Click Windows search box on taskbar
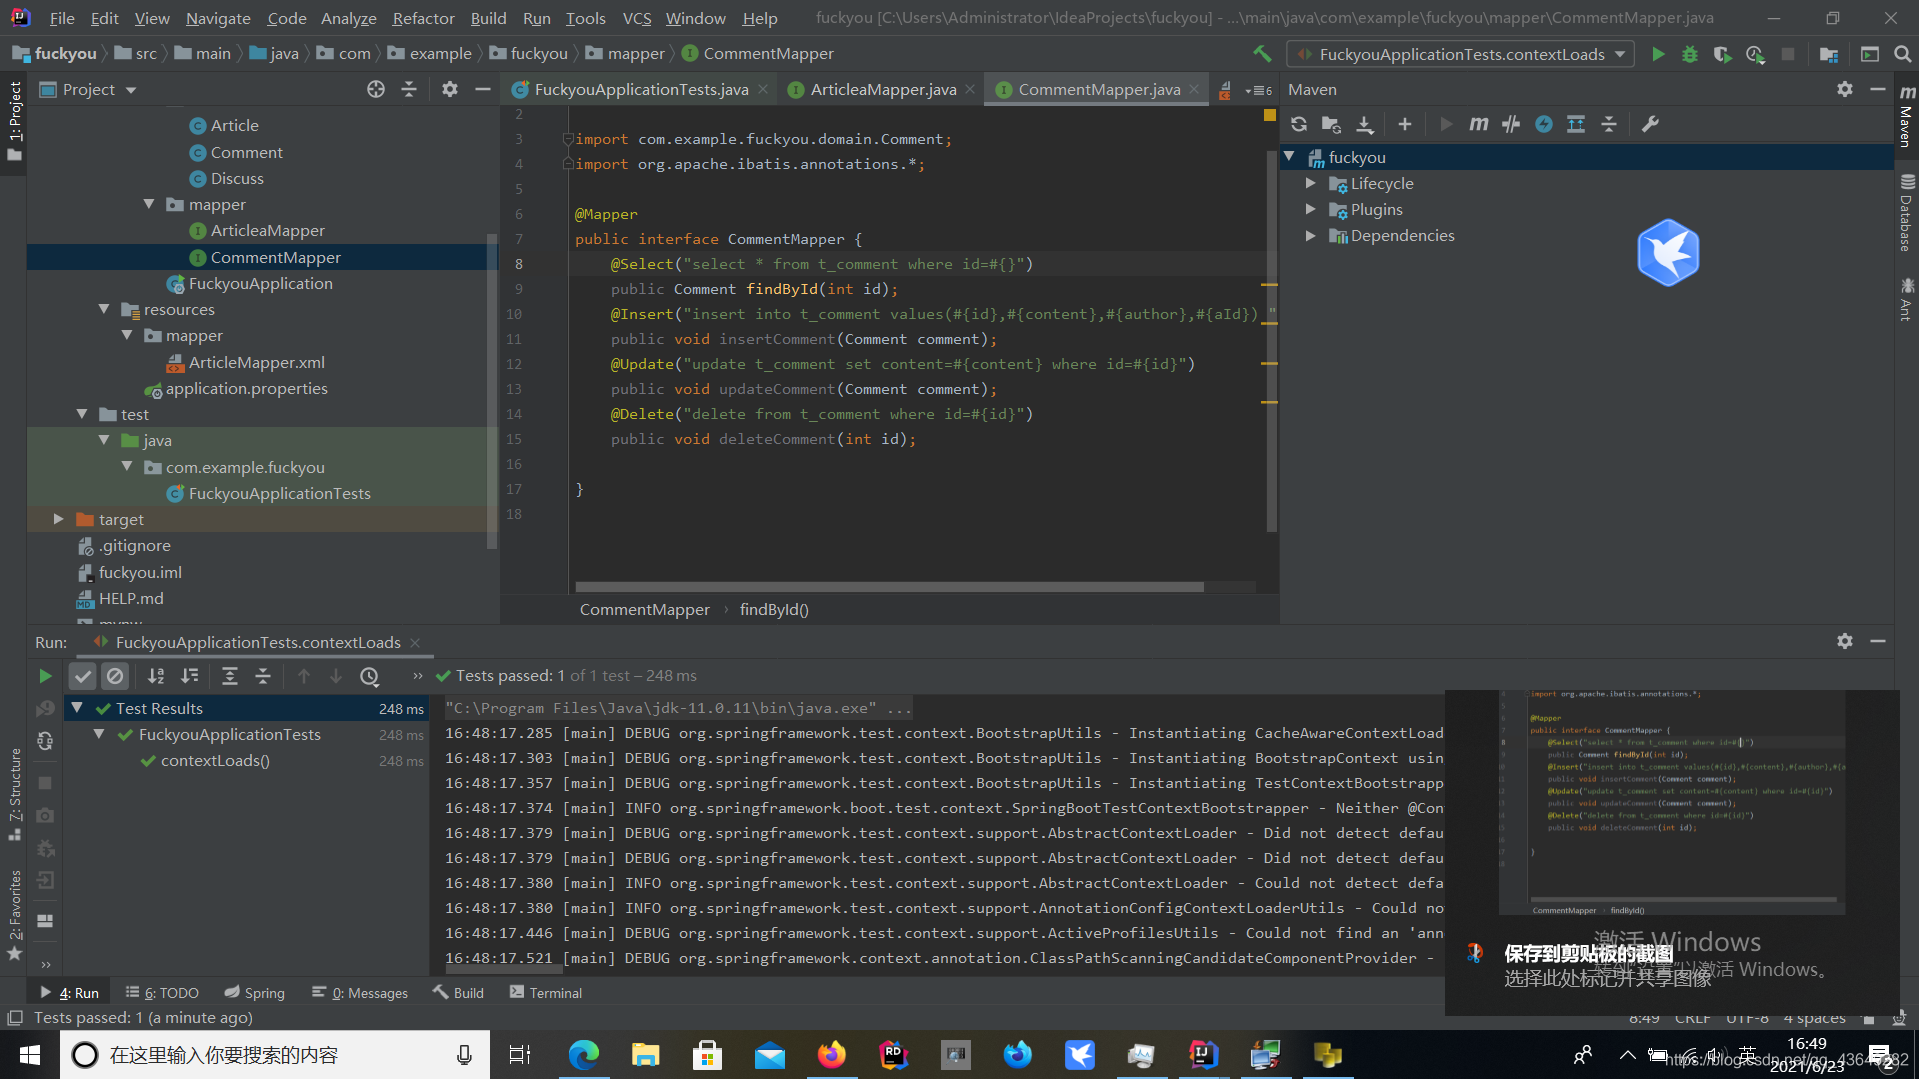1919x1079 pixels. [275, 1054]
